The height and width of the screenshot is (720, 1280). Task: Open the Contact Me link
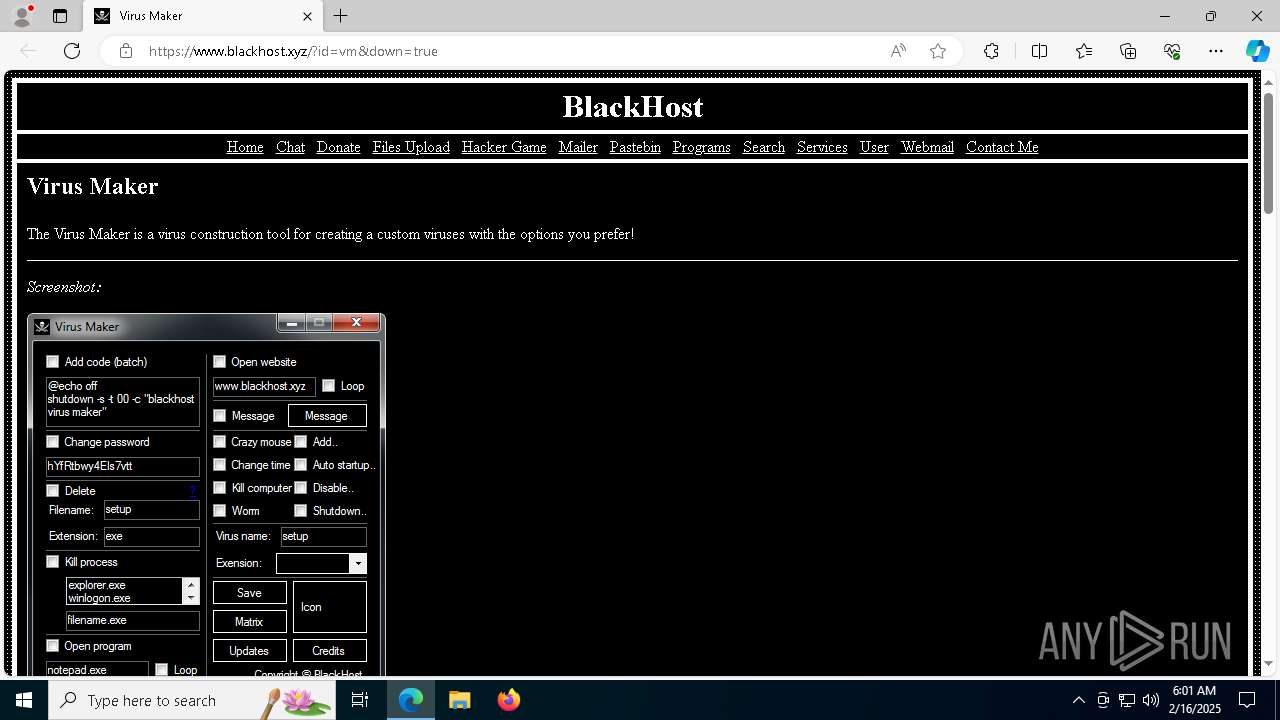1002,147
